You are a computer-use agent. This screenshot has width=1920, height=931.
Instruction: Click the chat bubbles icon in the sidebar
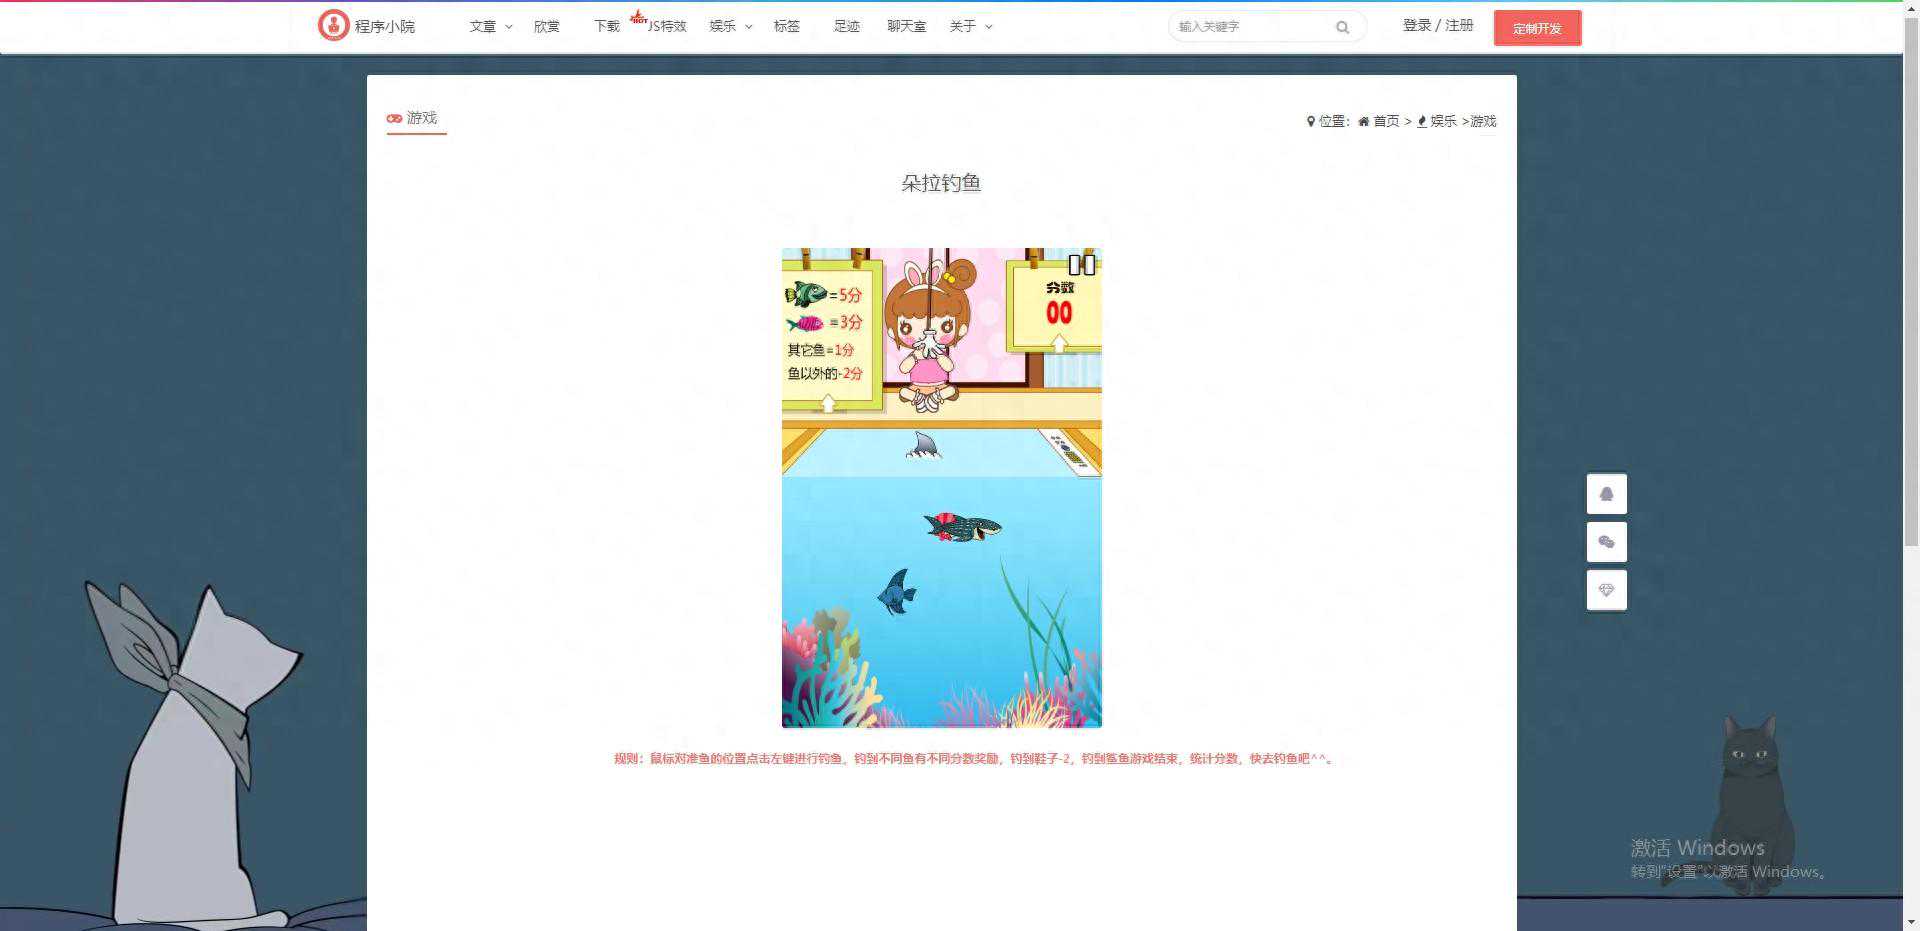click(1606, 541)
